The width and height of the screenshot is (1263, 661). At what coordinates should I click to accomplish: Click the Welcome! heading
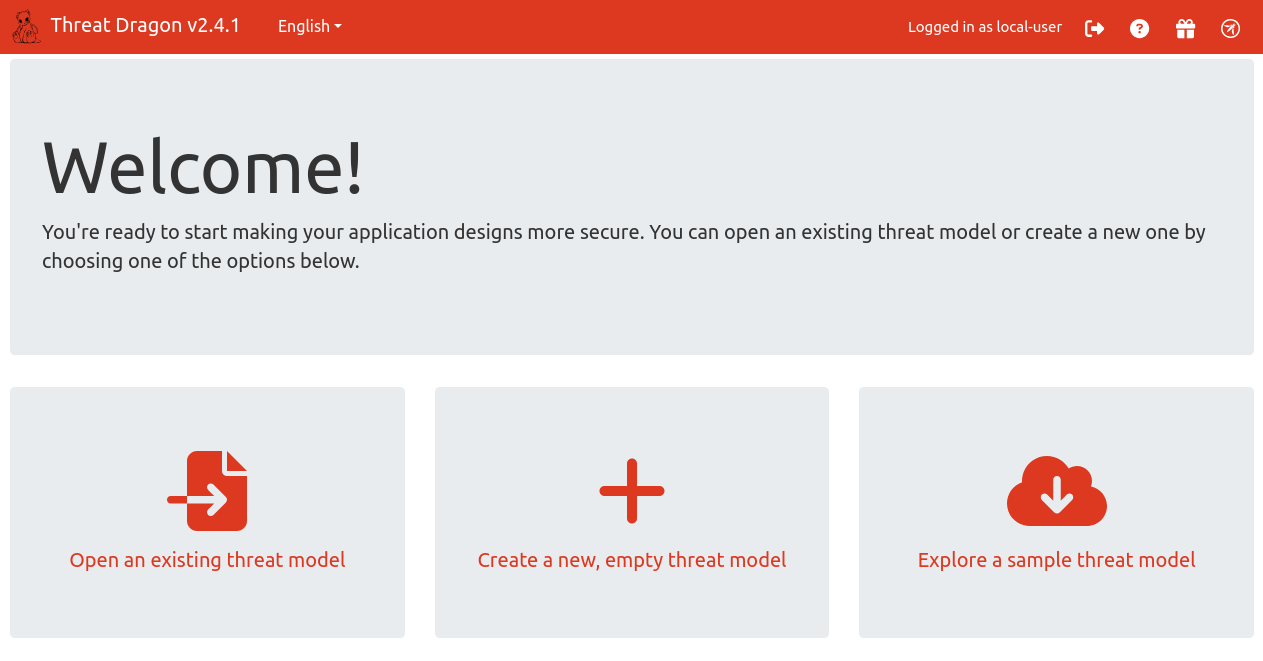(x=204, y=167)
